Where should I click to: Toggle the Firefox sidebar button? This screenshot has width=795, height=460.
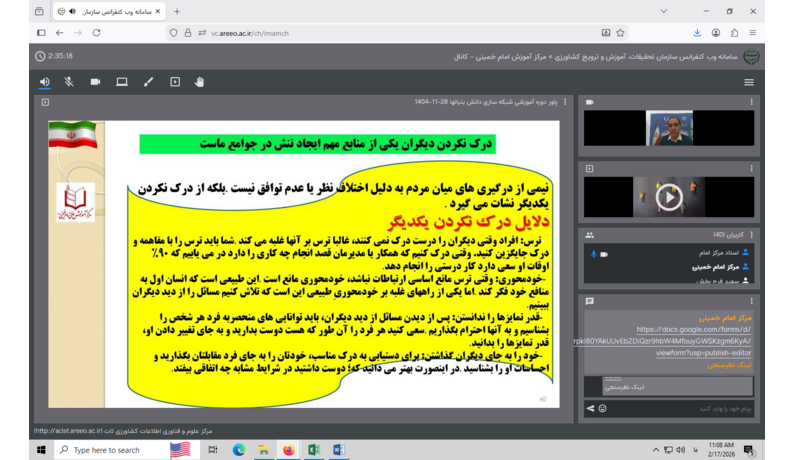[x=42, y=33]
